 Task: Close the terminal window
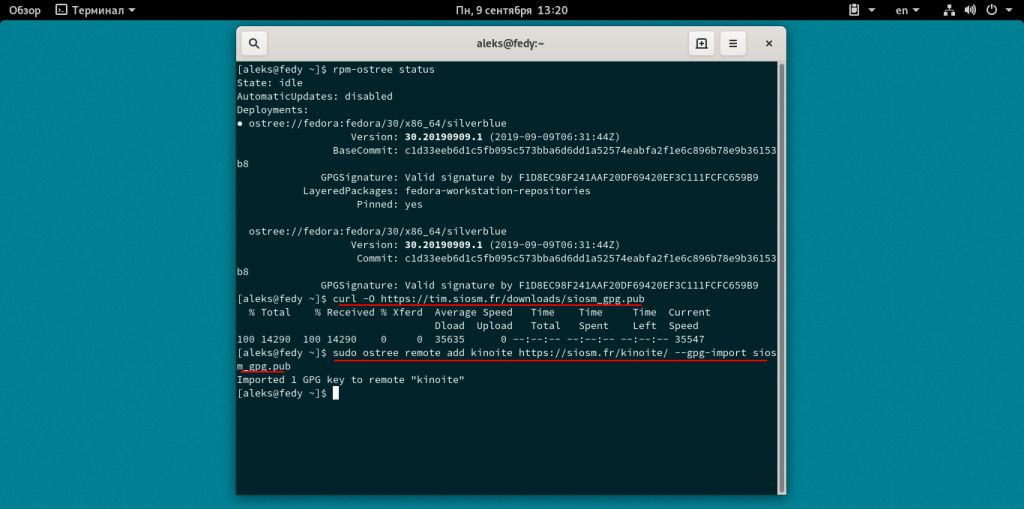pyautogui.click(x=767, y=44)
